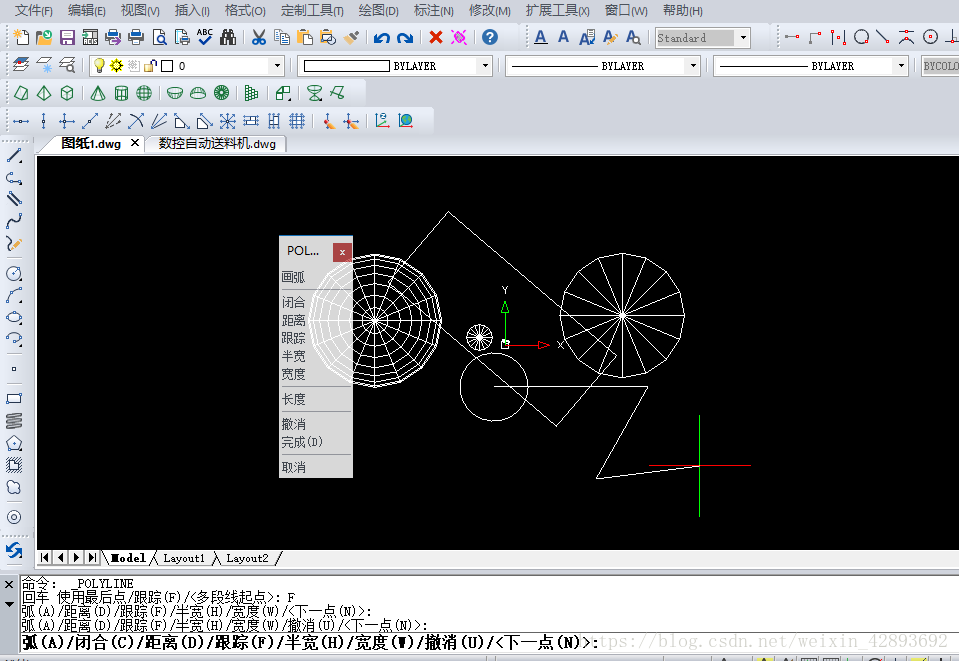Click the spell check ABC icon
The height and width of the screenshot is (661, 959).
click(x=205, y=38)
